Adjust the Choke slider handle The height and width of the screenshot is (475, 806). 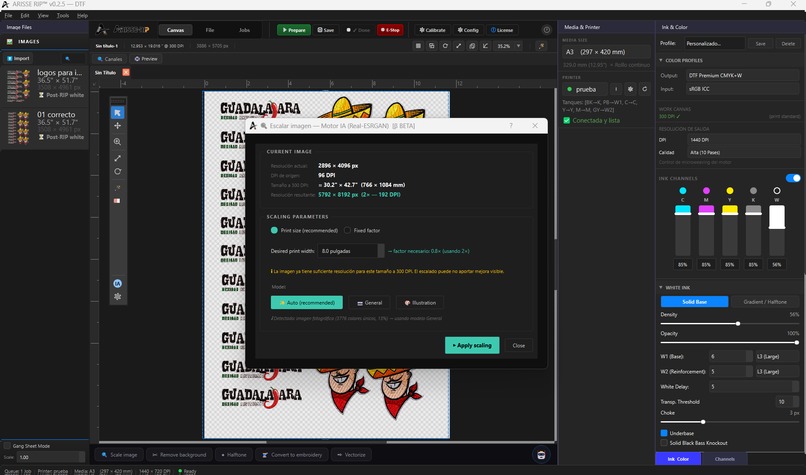pos(703,422)
